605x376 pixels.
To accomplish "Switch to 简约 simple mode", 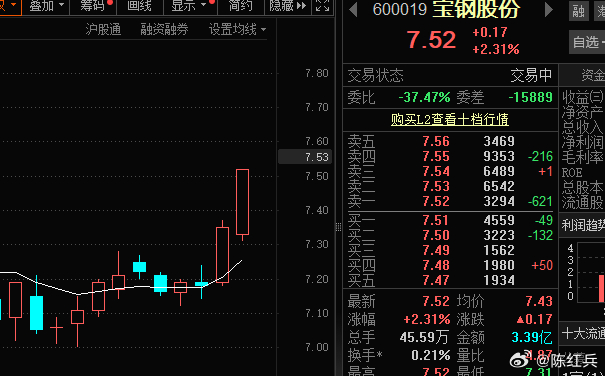I will (241, 6).
